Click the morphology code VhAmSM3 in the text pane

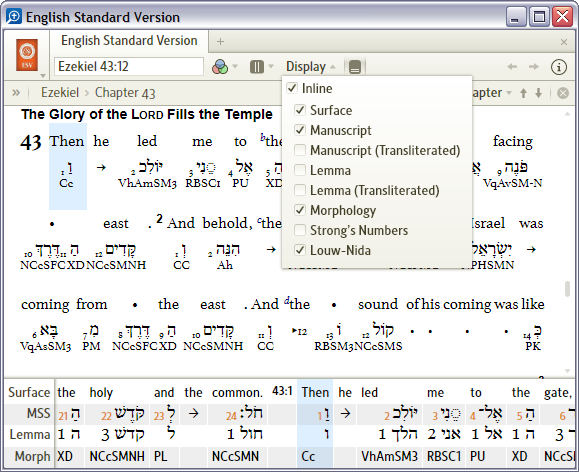pos(147,183)
